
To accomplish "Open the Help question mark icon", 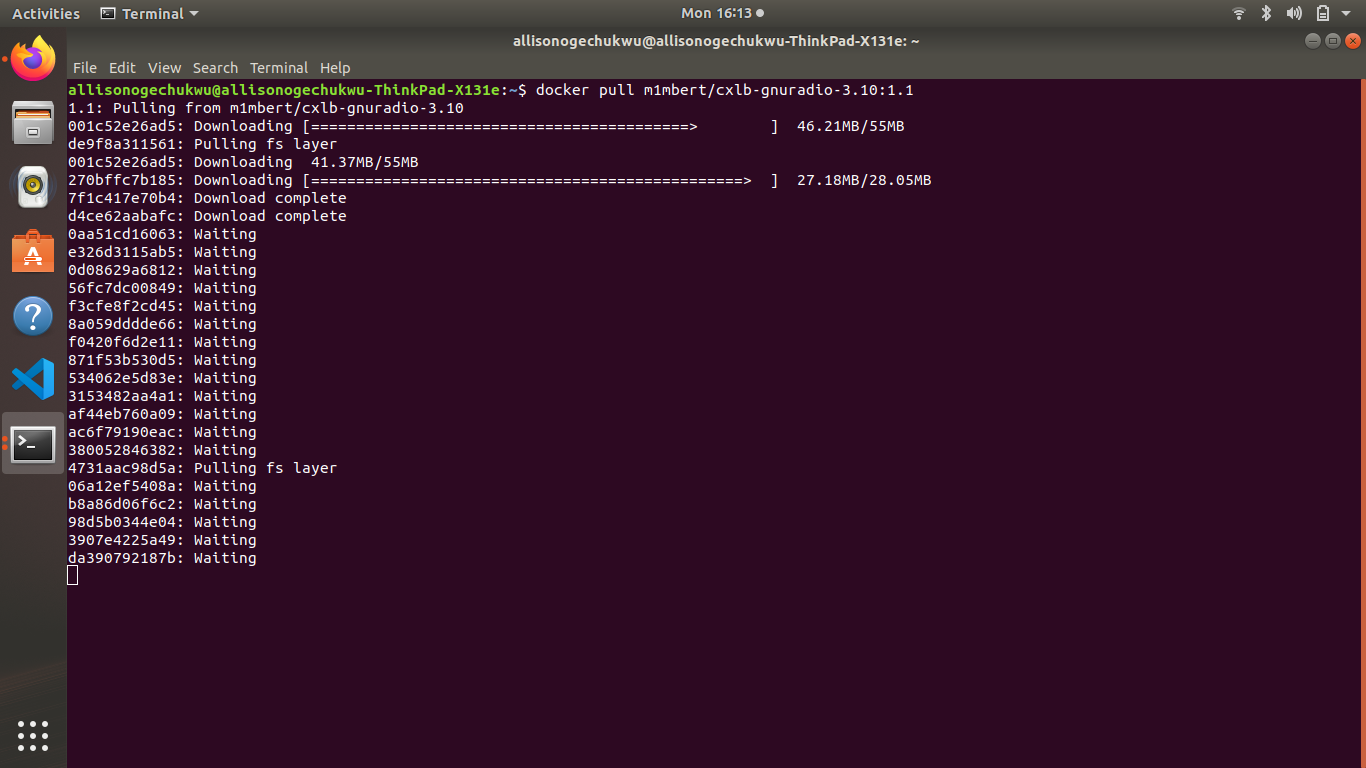I will [x=33, y=316].
